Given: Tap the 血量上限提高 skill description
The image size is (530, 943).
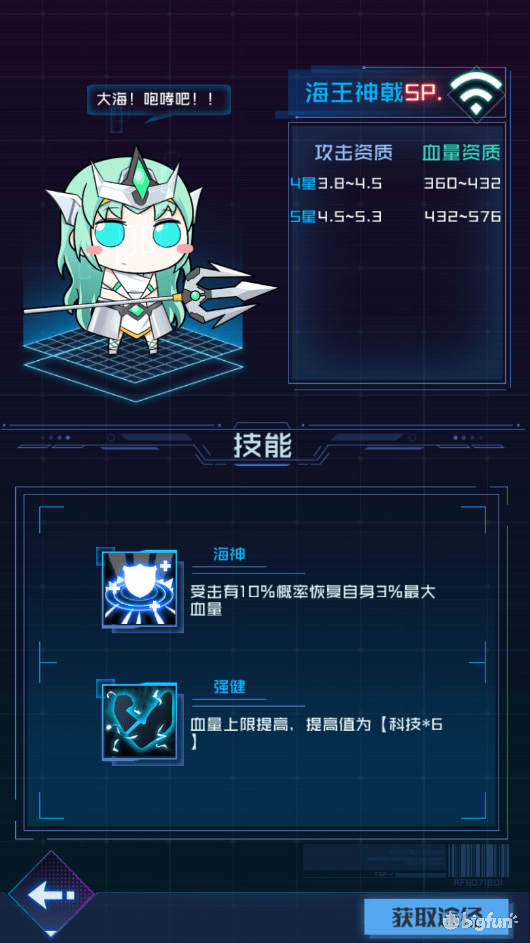Looking at the screenshot, I should (316, 732).
